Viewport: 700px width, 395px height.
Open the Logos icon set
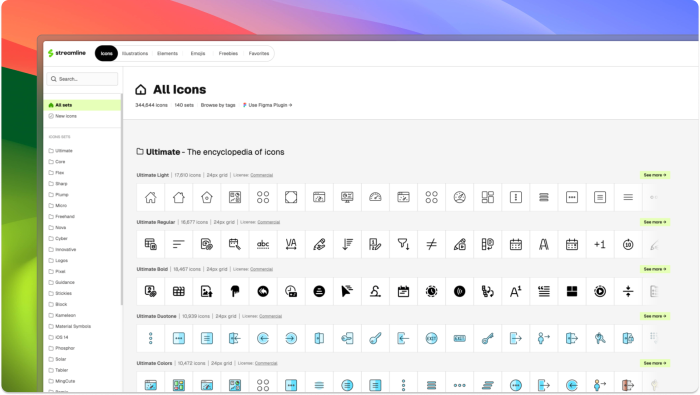(x=58, y=260)
